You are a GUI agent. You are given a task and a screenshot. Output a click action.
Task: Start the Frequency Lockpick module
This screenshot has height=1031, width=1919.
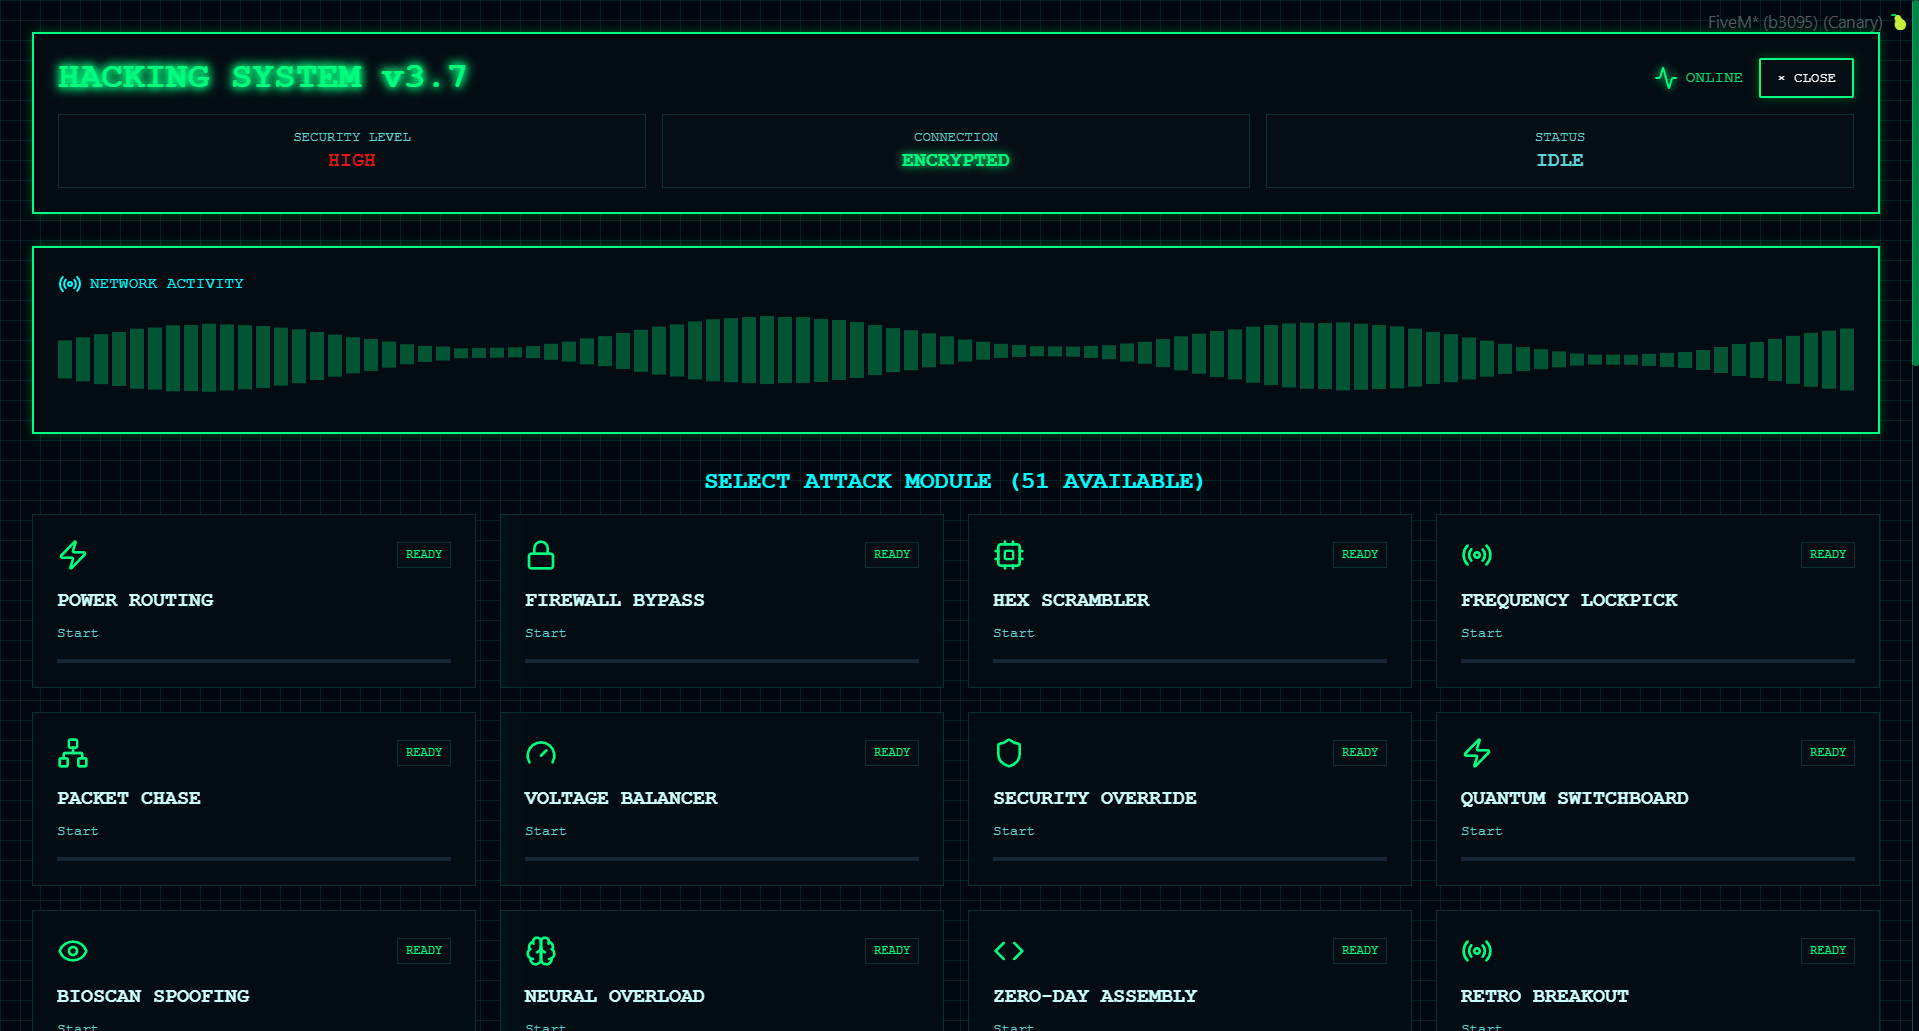[1482, 633]
